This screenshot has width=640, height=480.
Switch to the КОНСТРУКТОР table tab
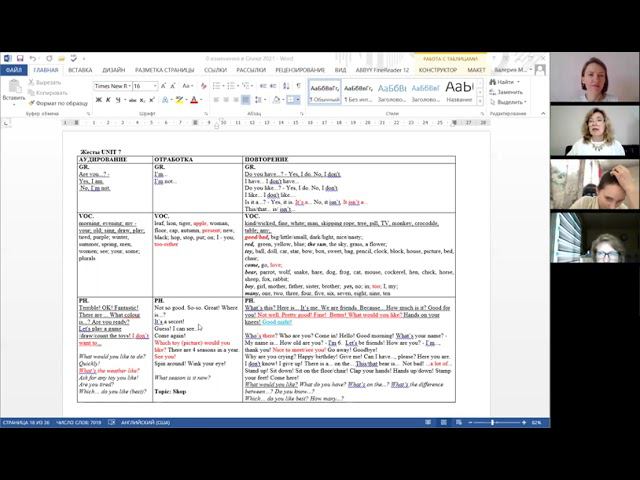coord(438,70)
